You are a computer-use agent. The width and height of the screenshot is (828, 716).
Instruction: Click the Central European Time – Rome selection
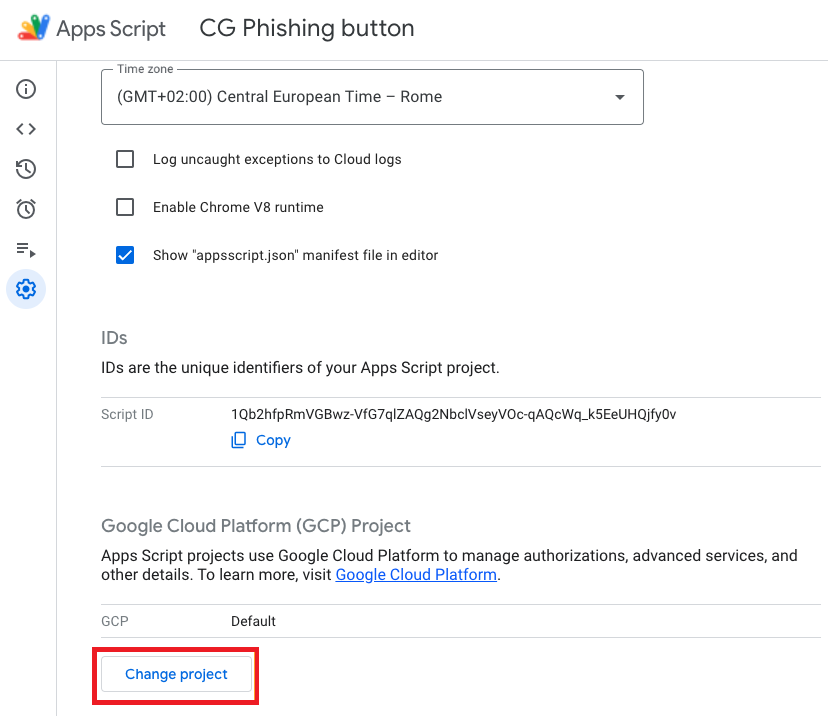(x=279, y=97)
